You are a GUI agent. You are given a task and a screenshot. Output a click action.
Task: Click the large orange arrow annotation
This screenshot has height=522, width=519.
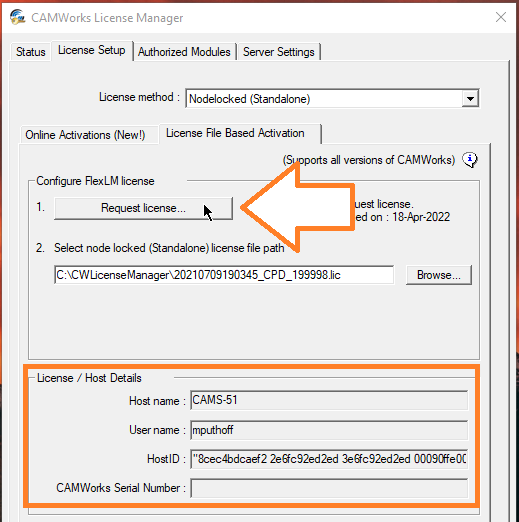[x=297, y=208]
